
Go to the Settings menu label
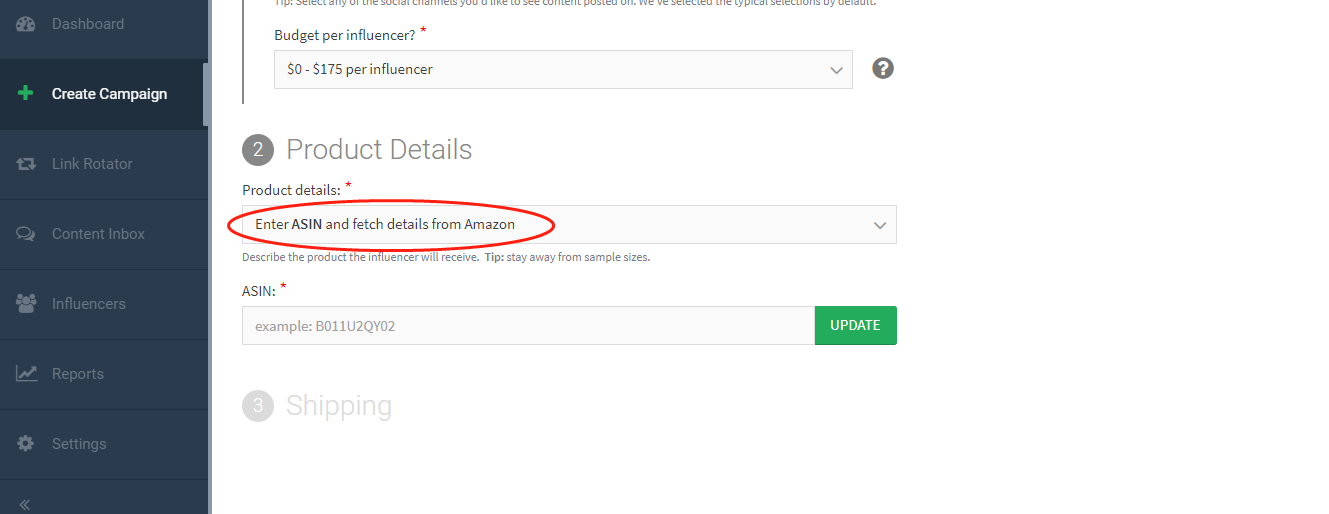pyautogui.click(x=79, y=444)
